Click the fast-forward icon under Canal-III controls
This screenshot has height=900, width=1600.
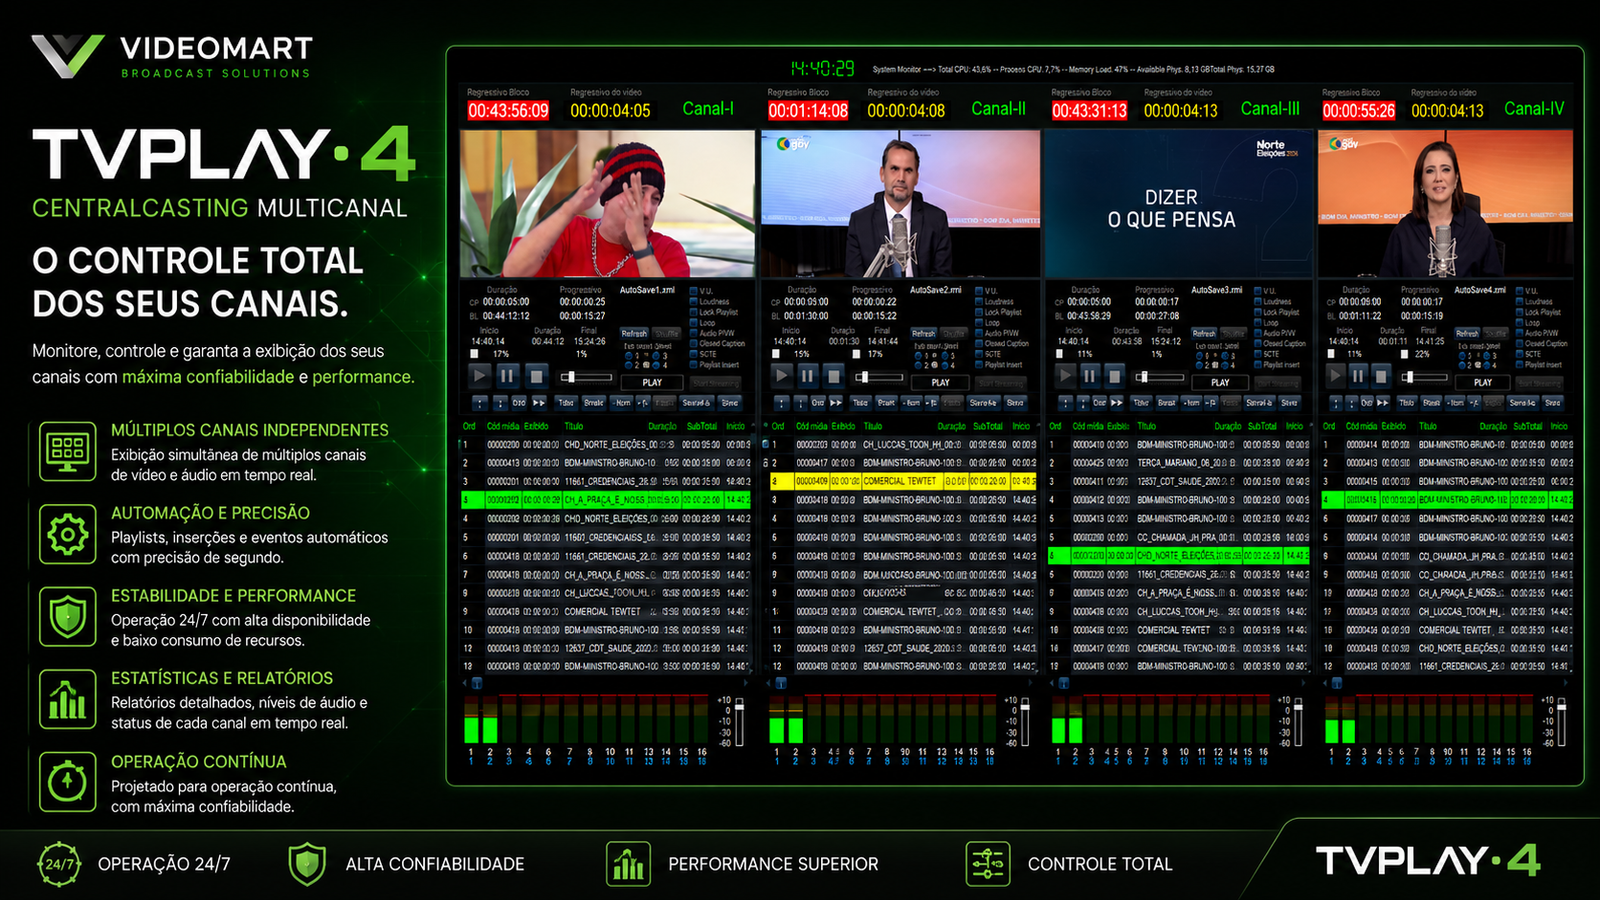[1116, 403]
